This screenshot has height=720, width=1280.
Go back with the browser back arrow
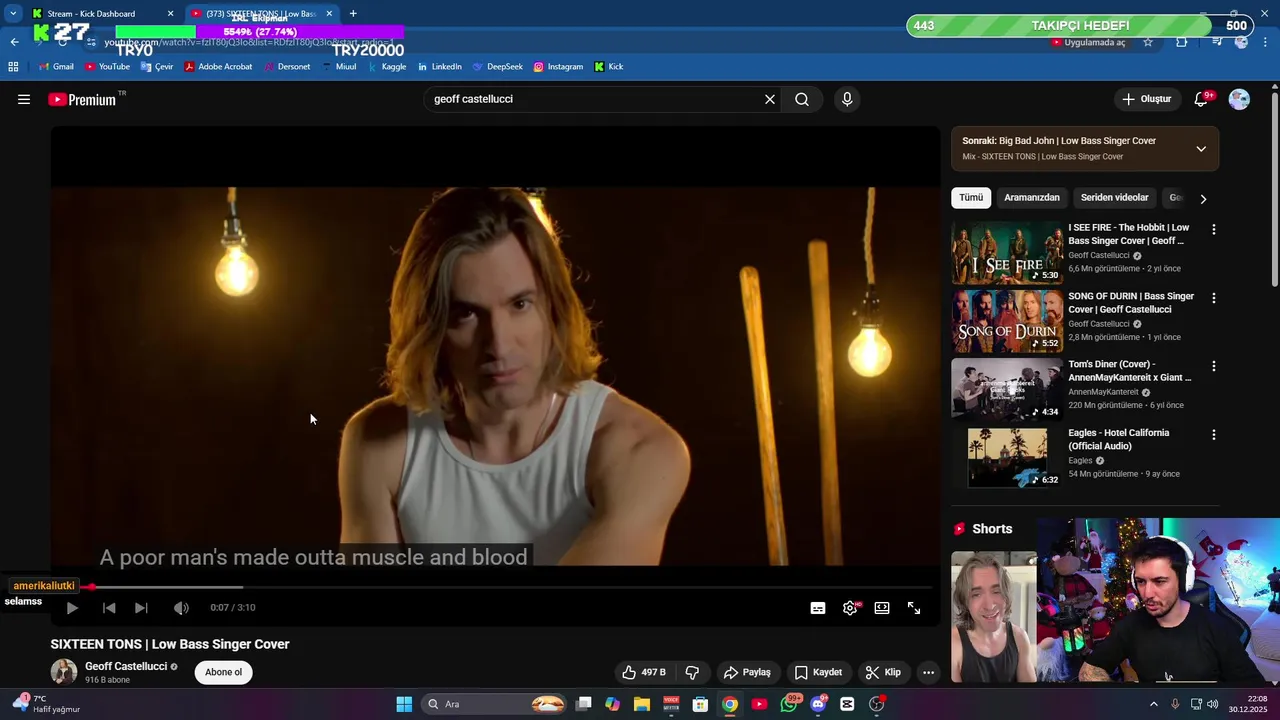pyautogui.click(x=14, y=42)
